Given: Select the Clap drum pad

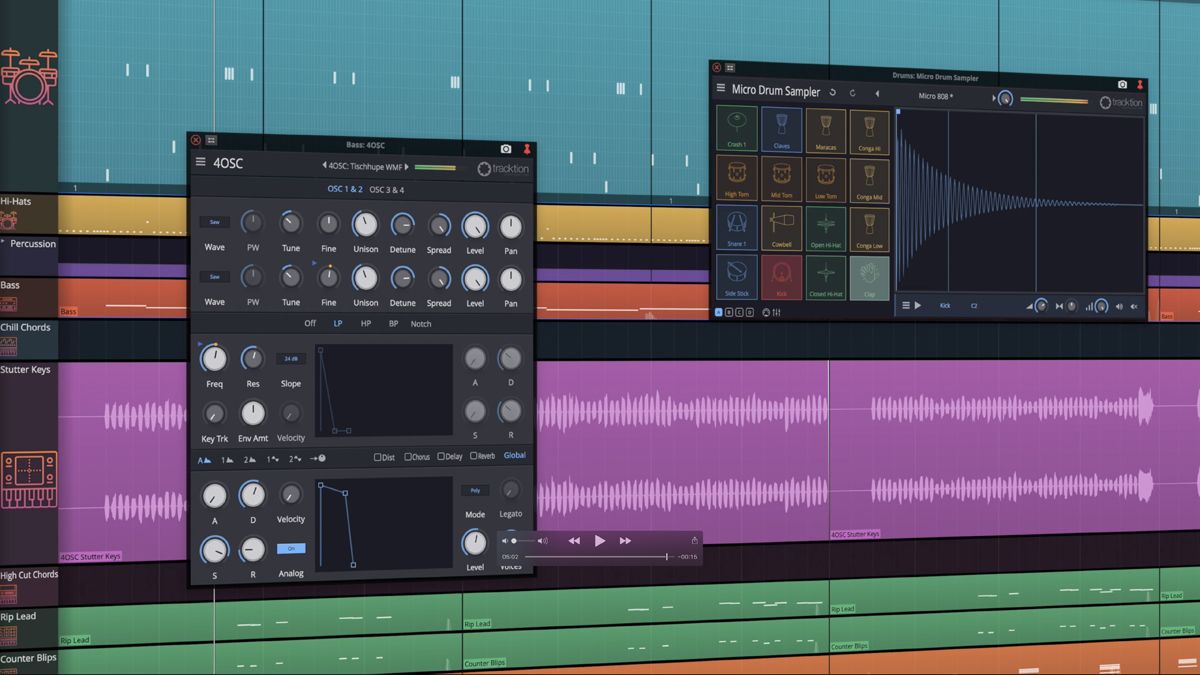Looking at the screenshot, I should 870,278.
